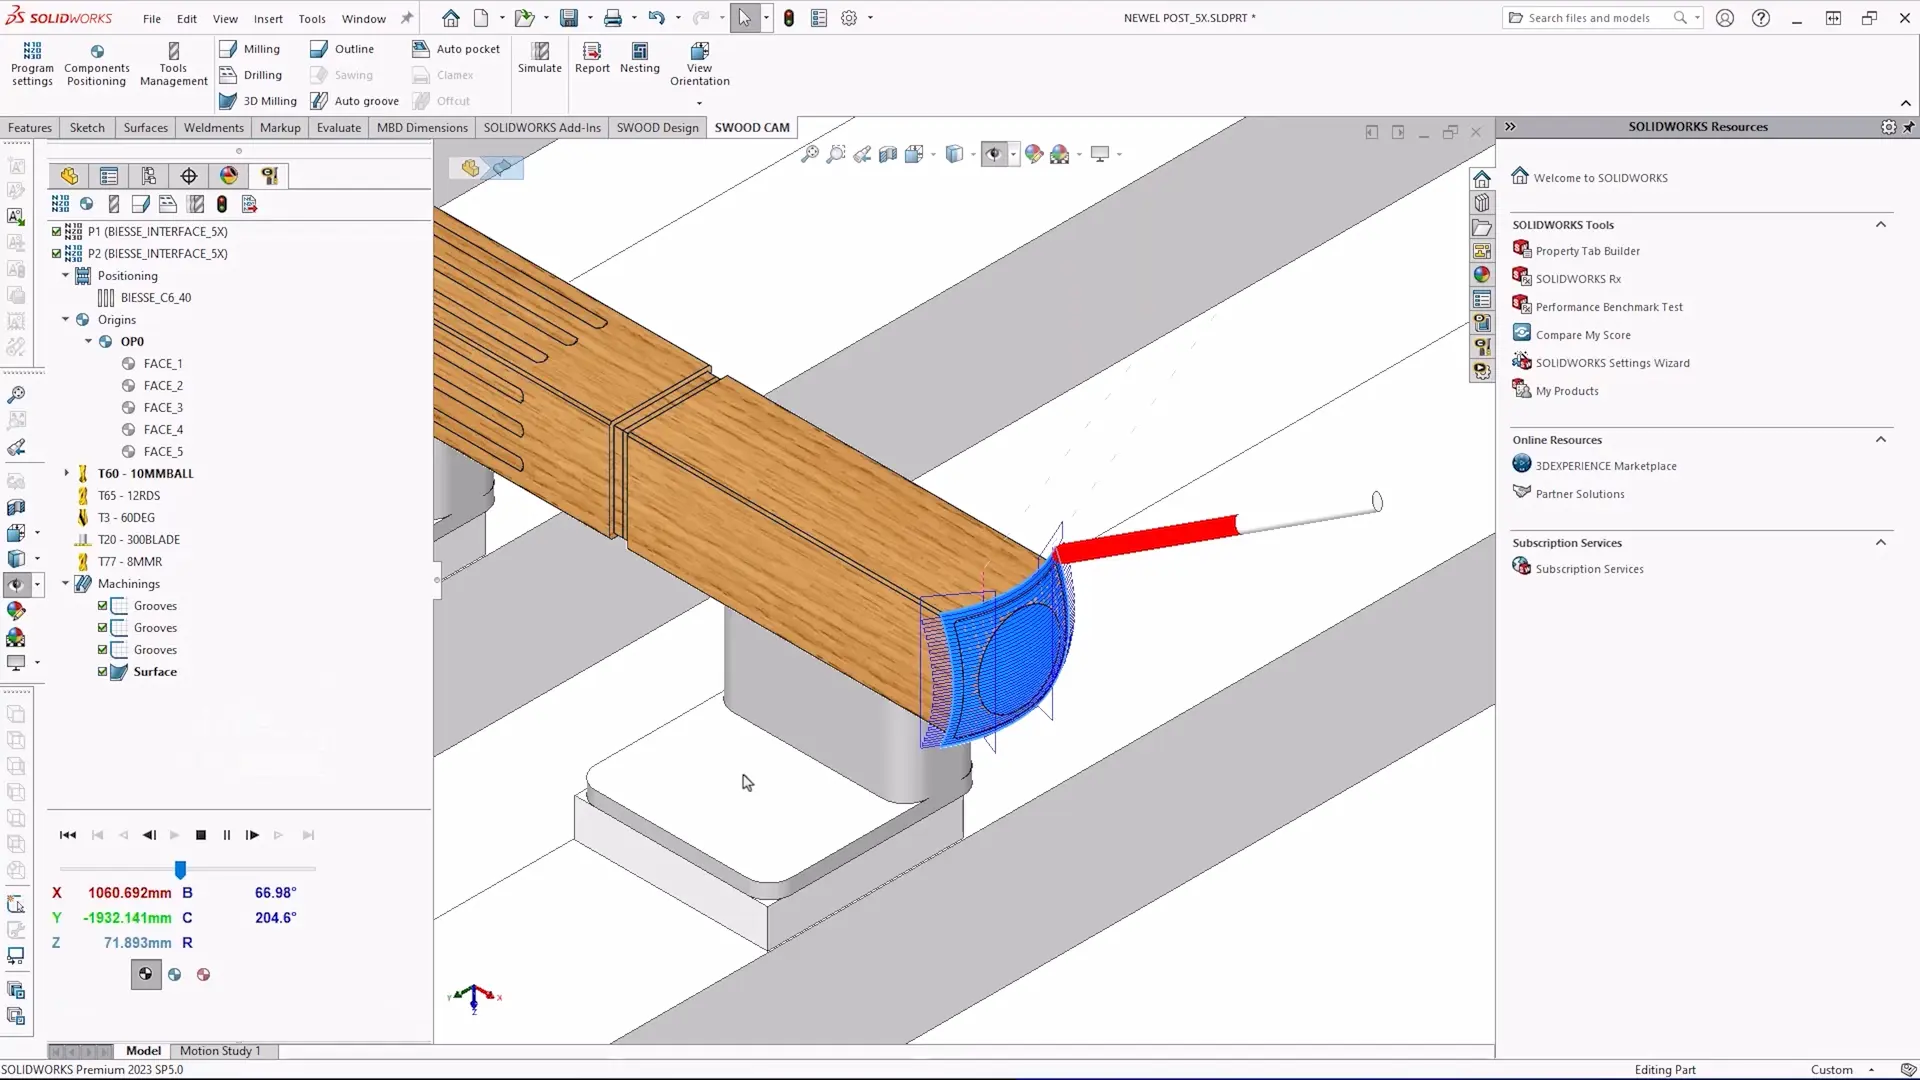
Task: Expand the T60 - 10MMBALL tool node
Action: pyautogui.click(x=65, y=473)
